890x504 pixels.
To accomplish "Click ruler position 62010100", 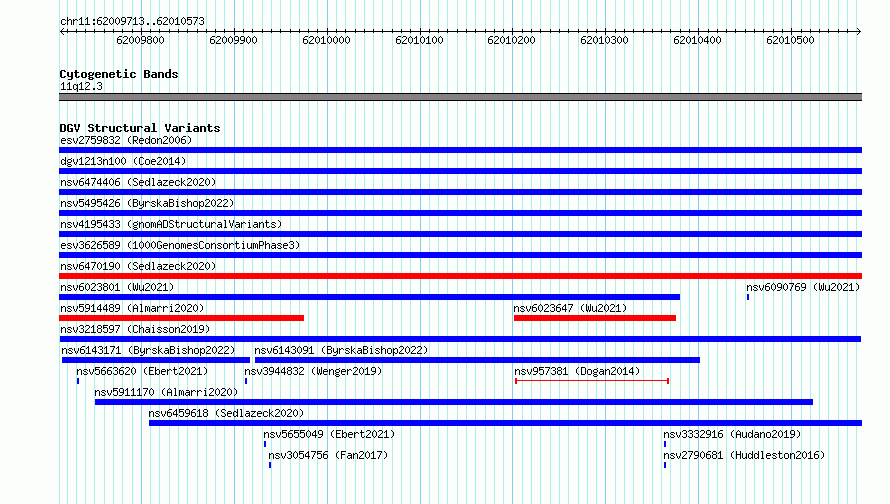I will coord(419,40).
